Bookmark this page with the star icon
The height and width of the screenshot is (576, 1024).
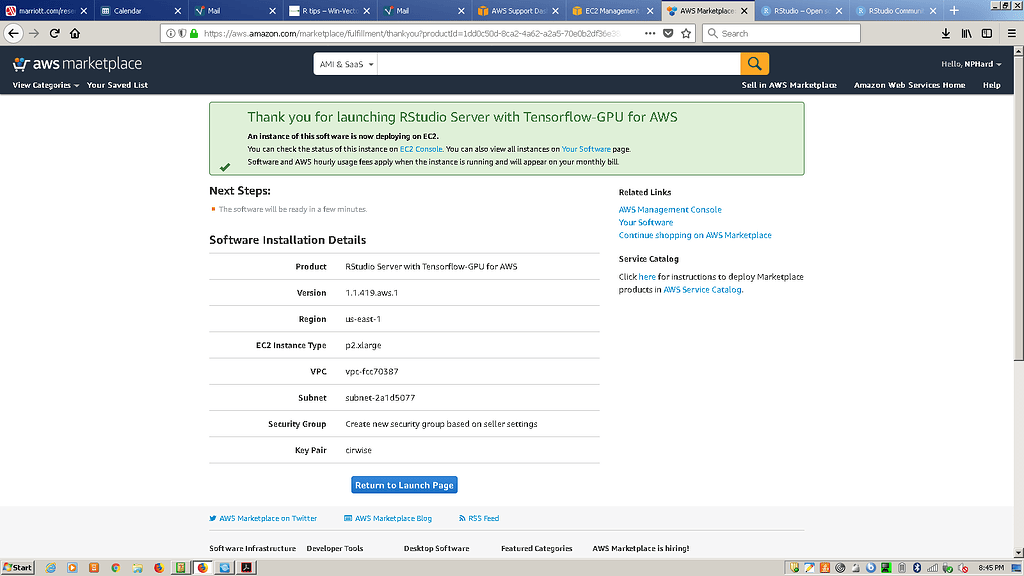coord(686,33)
